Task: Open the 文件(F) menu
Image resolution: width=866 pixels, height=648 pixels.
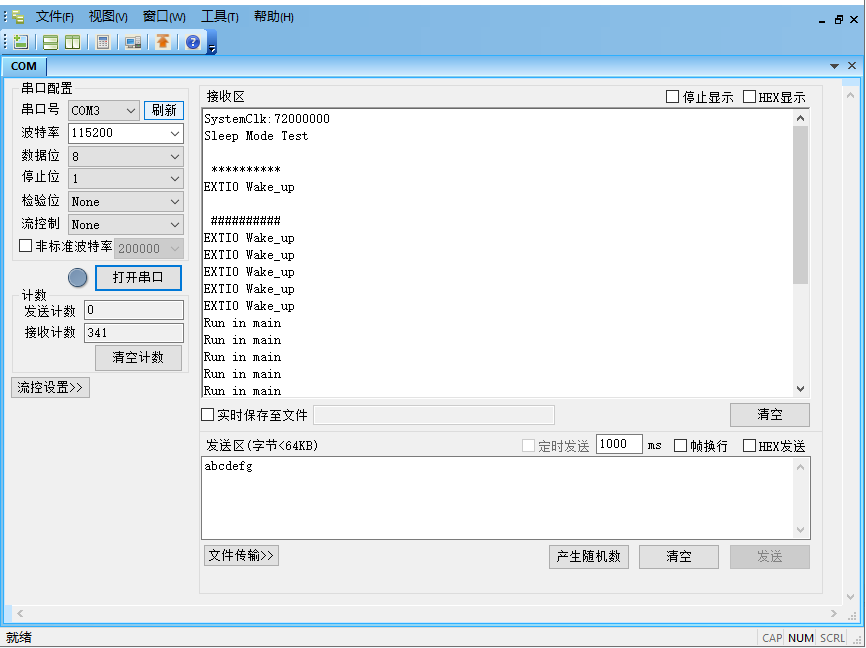Action: coord(55,17)
